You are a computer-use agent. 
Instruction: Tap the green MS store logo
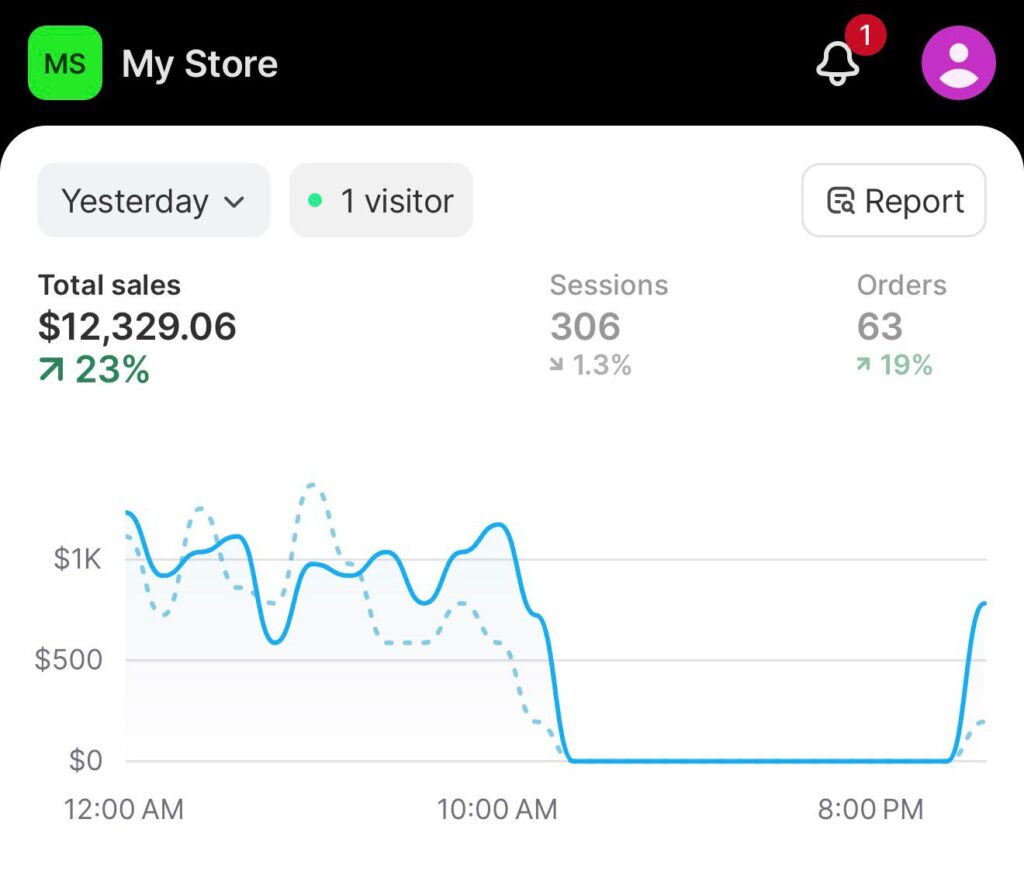(65, 64)
